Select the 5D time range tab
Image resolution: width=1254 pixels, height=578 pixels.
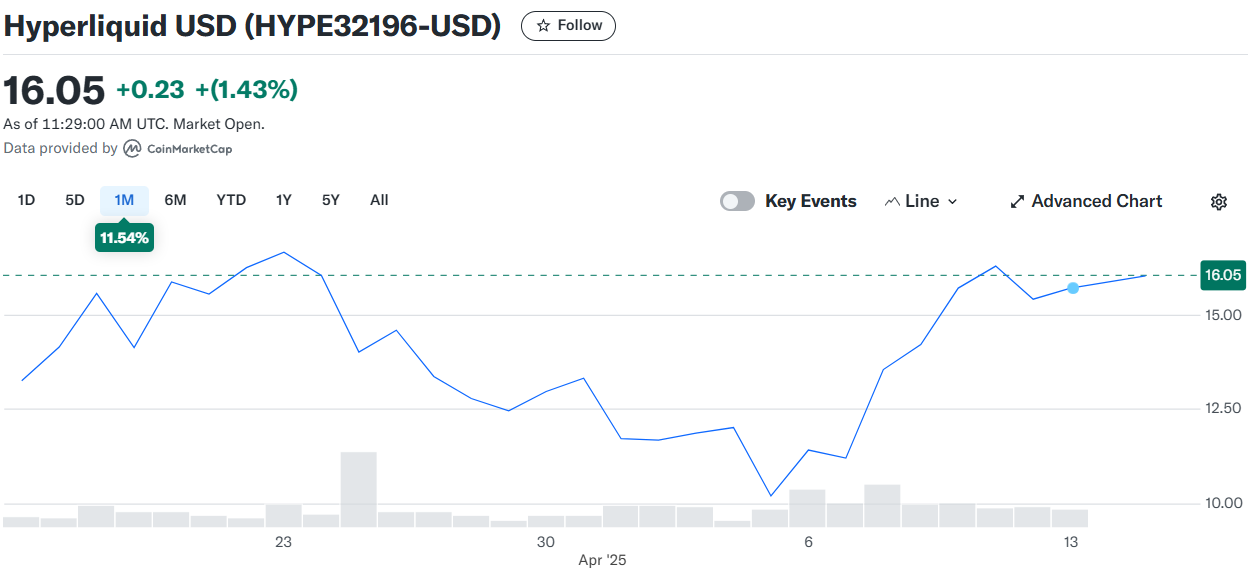pos(75,200)
